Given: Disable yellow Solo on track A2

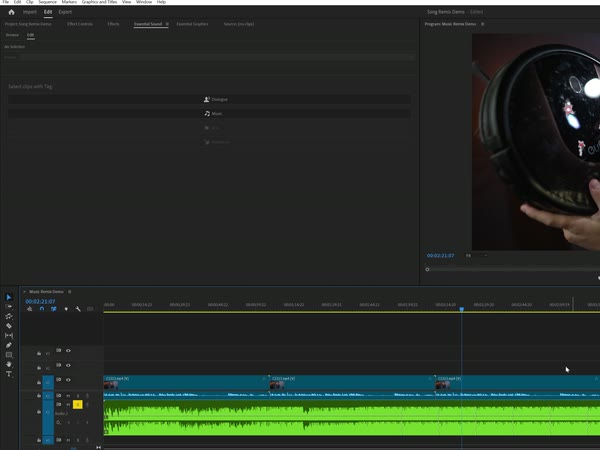Looking at the screenshot, I should (78, 404).
